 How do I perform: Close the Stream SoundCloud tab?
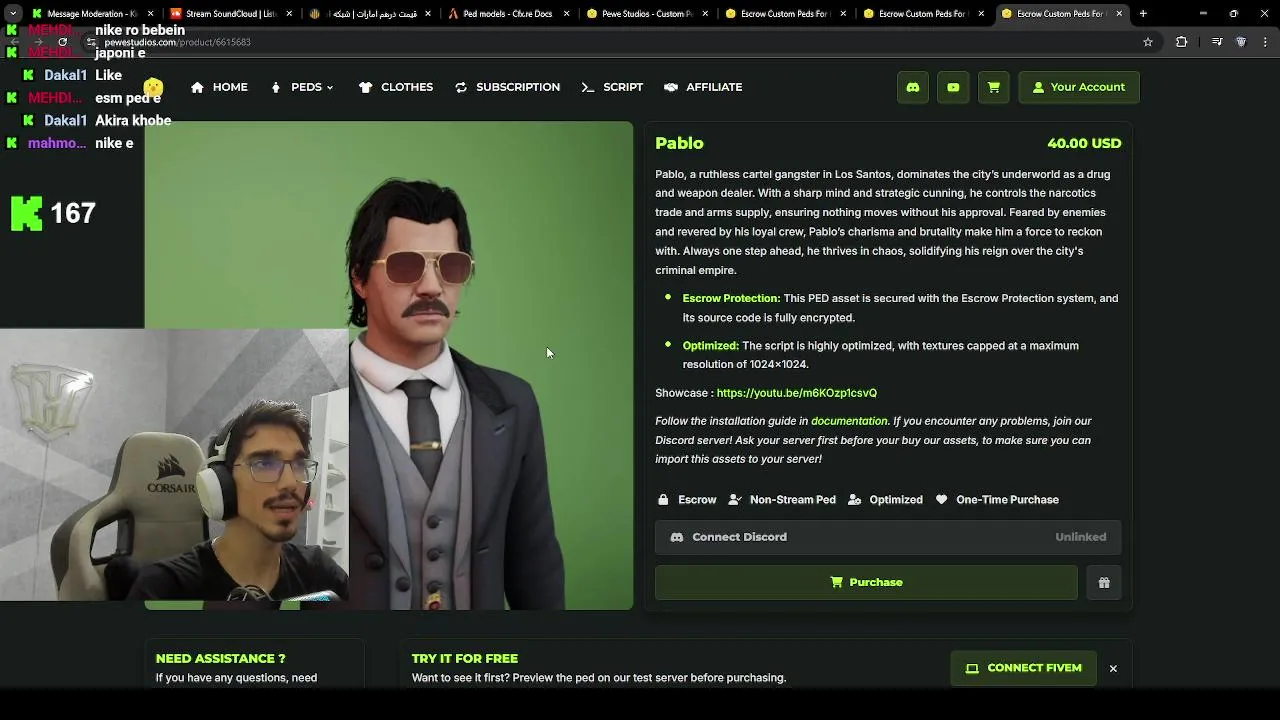point(289,14)
